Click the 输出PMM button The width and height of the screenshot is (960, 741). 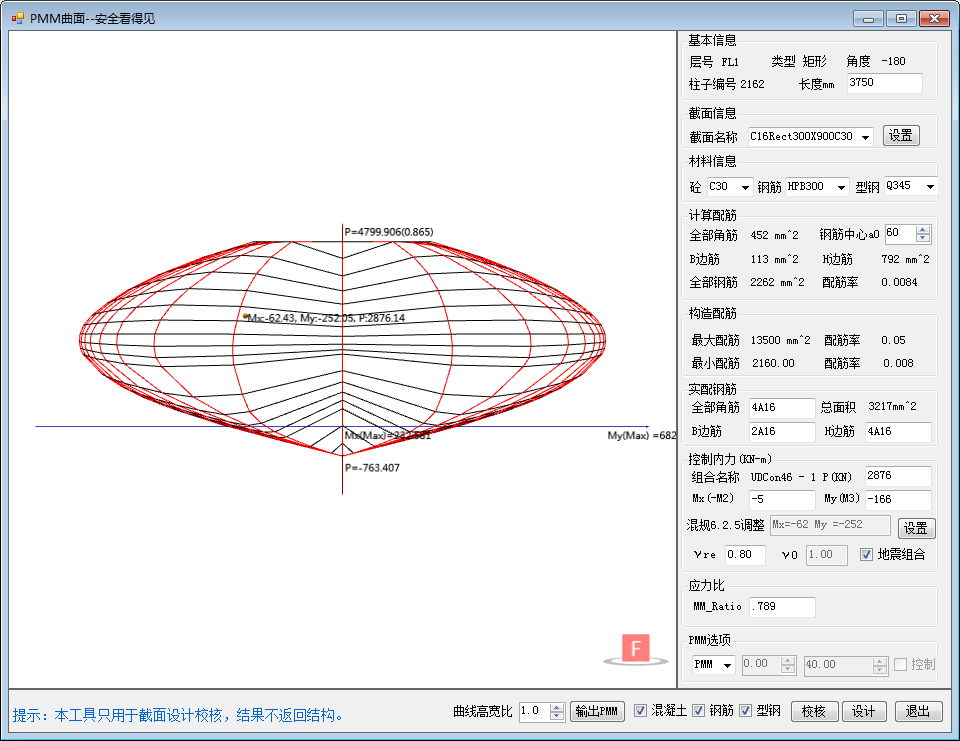598,711
